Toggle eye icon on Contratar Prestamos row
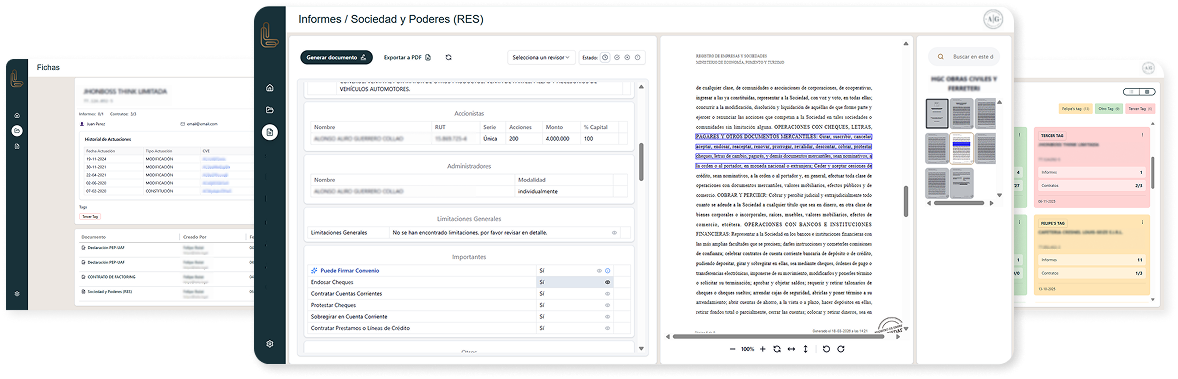The image size is (1178, 379). point(608,329)
